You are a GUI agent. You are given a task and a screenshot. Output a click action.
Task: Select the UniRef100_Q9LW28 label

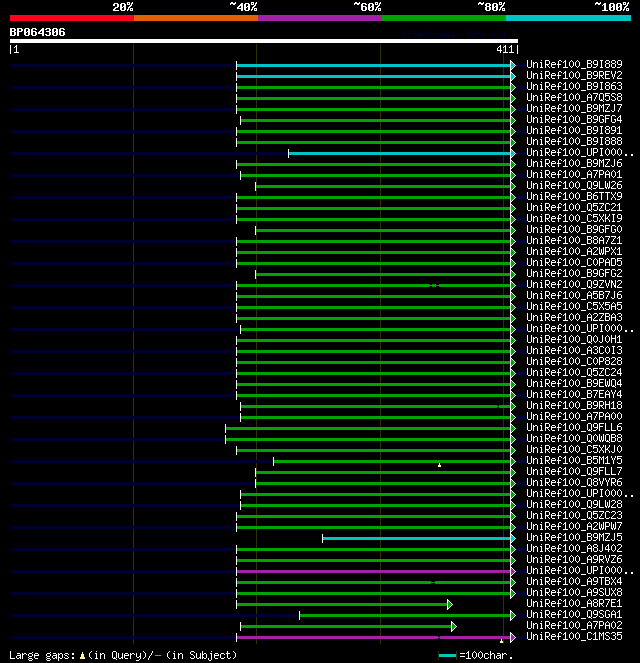point(574,504)
